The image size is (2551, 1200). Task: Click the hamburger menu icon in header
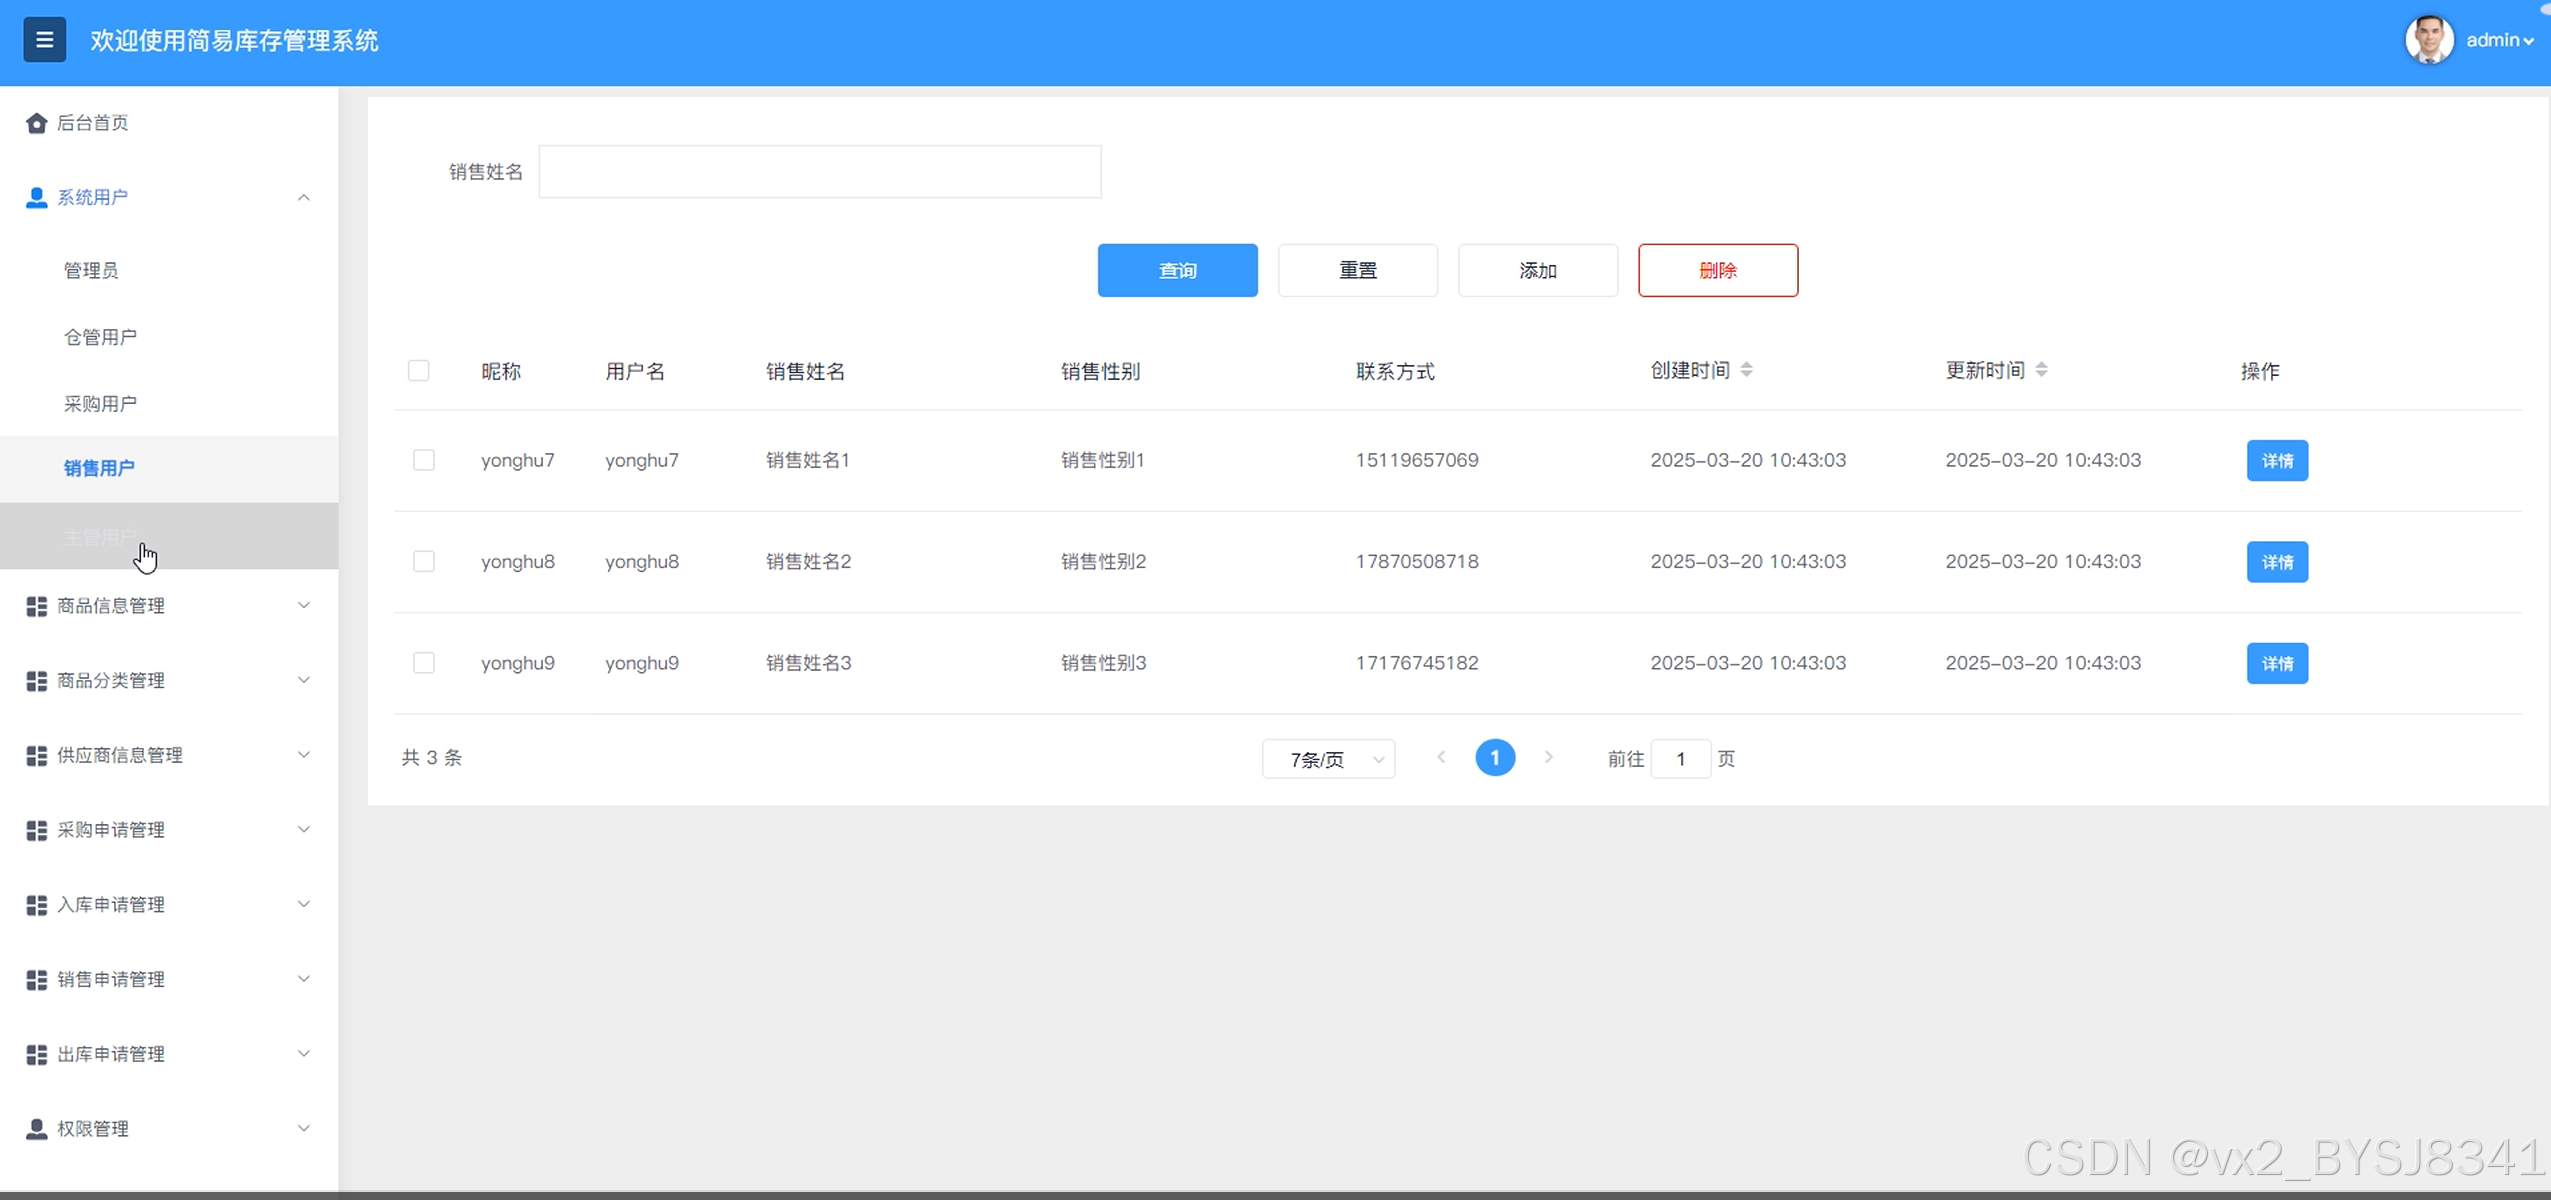(44, 40)
